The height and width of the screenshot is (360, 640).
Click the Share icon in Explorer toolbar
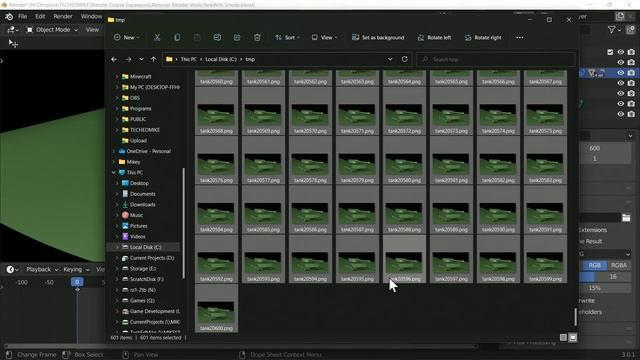(237, 38)
